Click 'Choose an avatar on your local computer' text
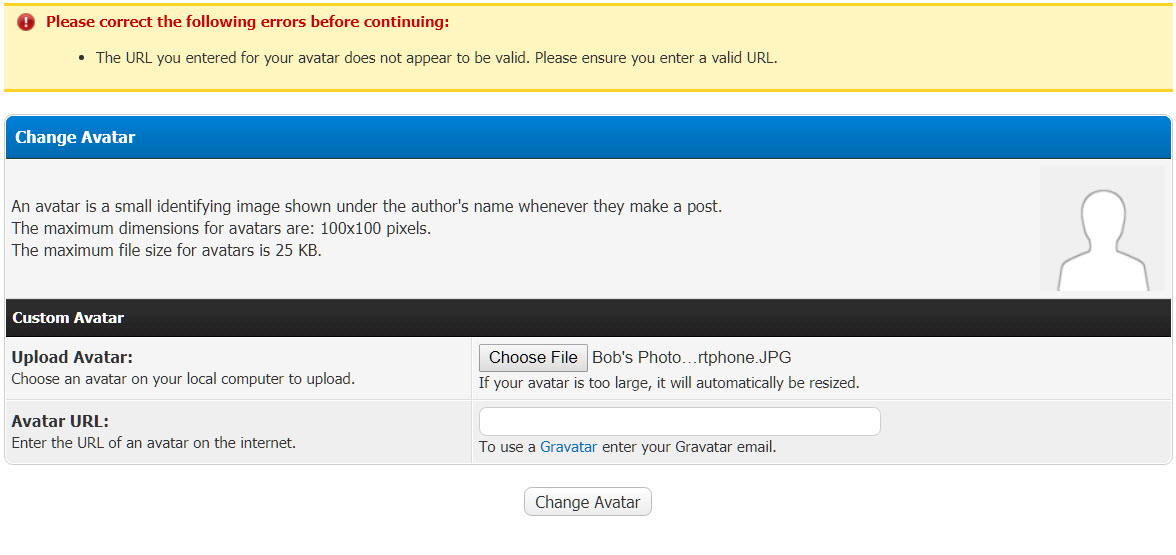This screenshot has width=1176, height=555. (x=183, y=379)
